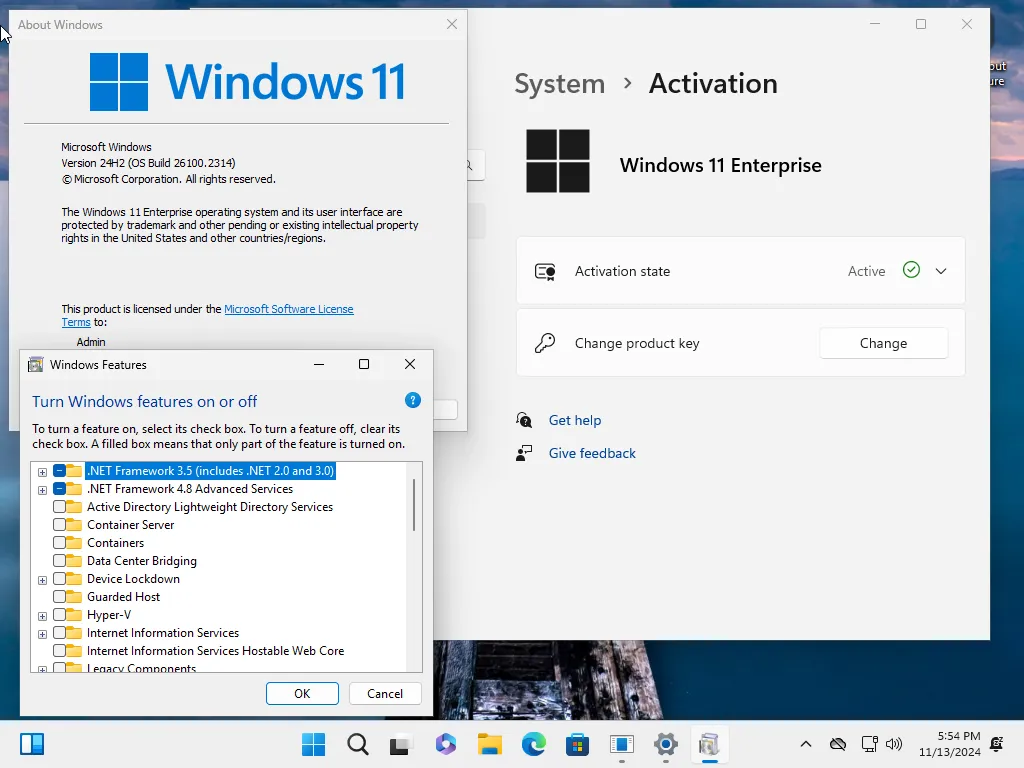Enable Device Lockdown checkbox
The image size is (1024, 768).
[x=59, y=579]
